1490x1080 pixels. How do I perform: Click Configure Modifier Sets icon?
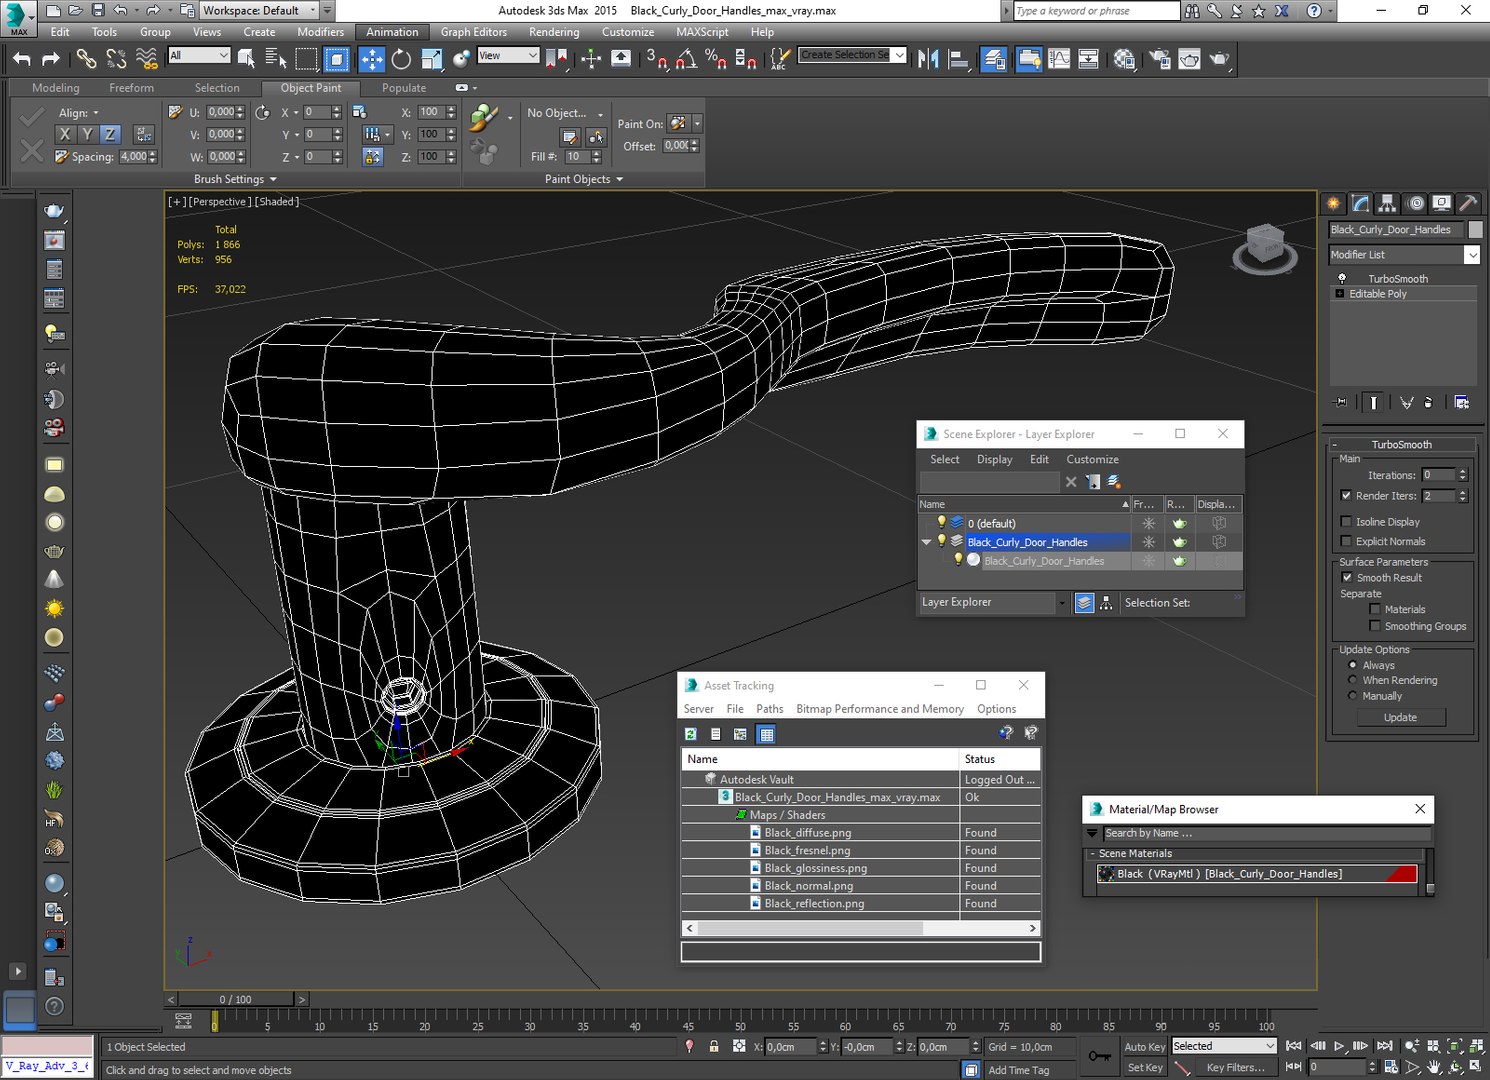coord(1462,402)
